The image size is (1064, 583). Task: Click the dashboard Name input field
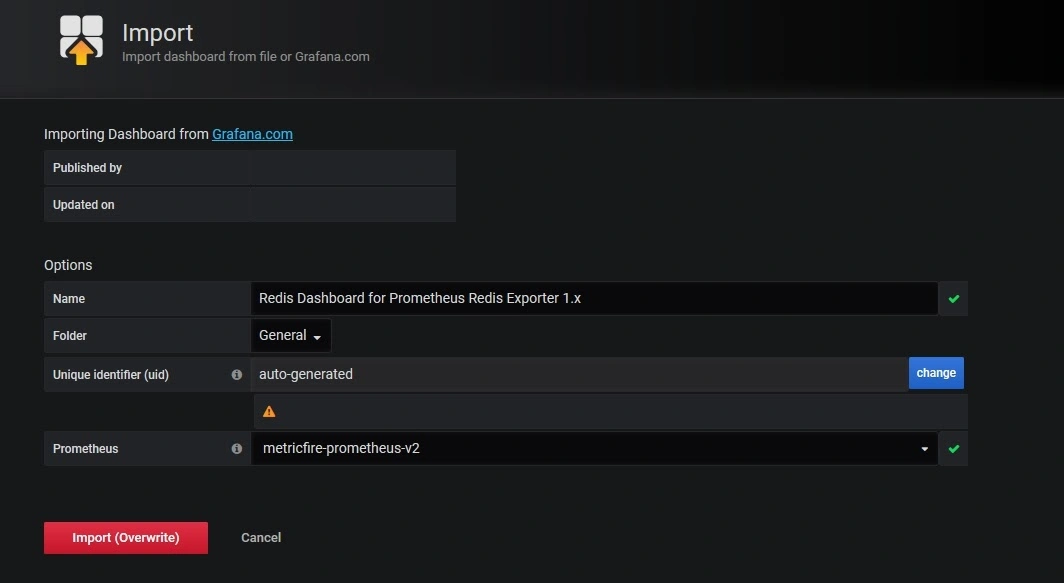(x=594, y=299)
